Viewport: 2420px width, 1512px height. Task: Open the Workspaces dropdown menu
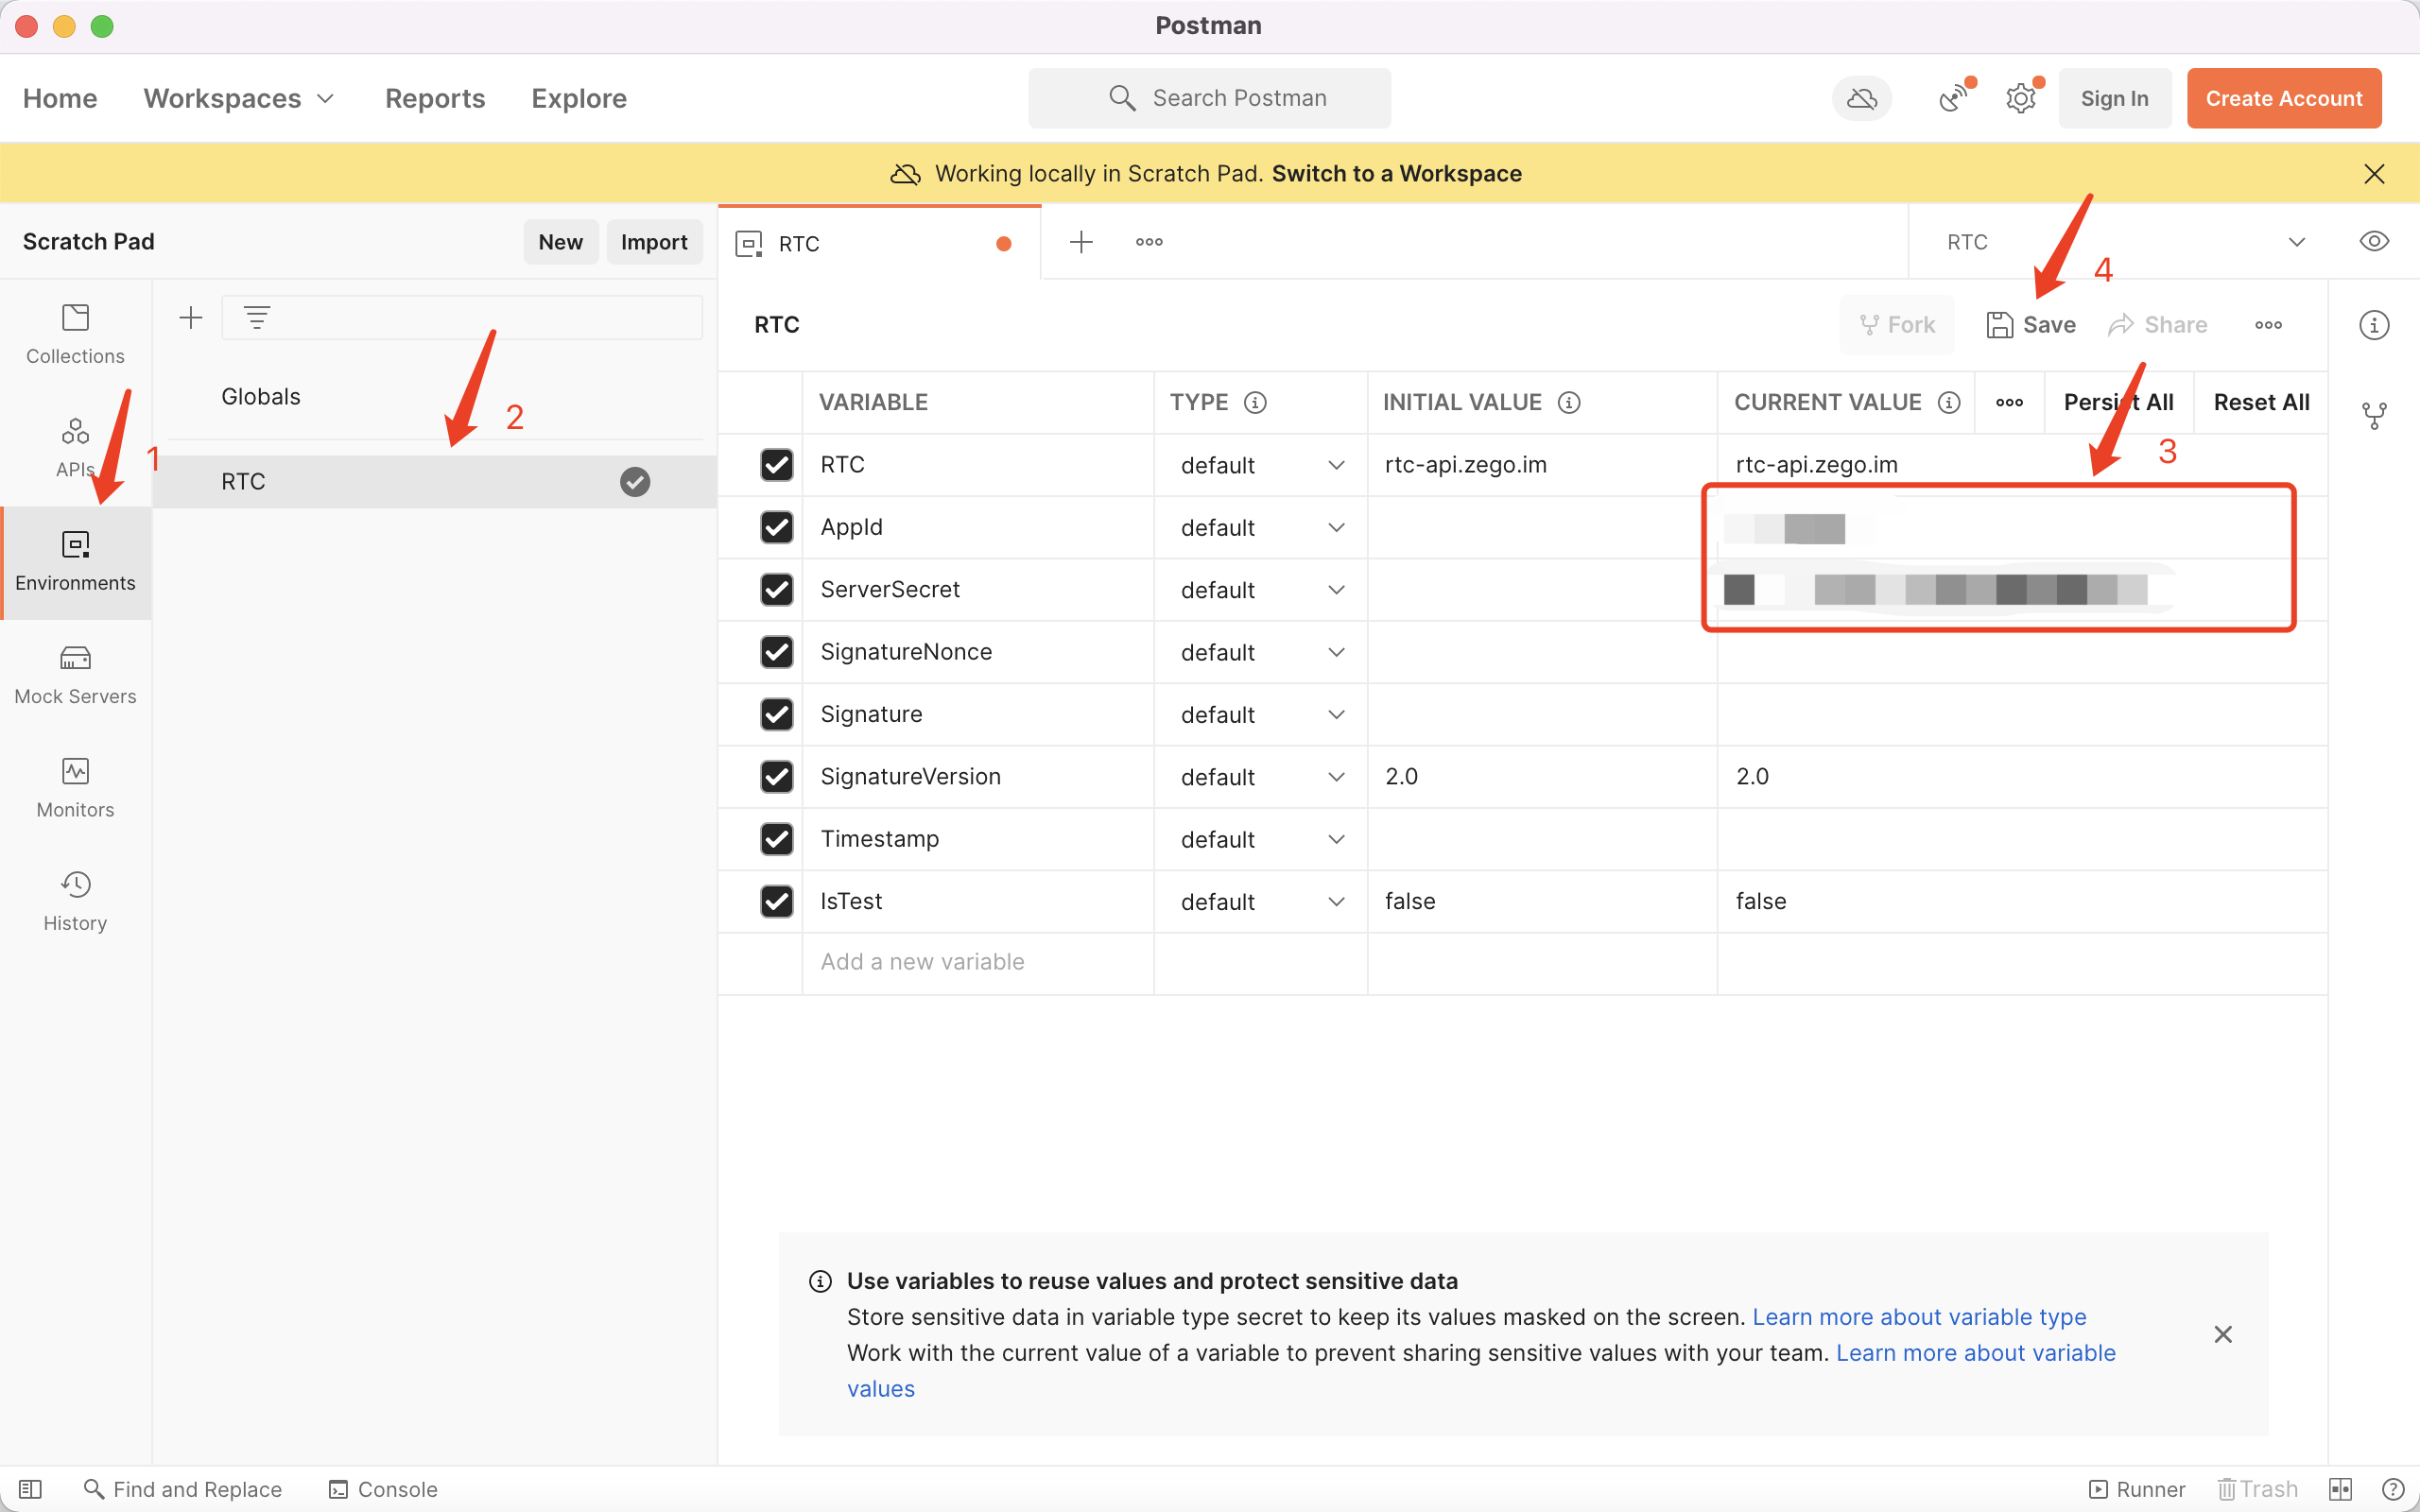(x=238, y=98)
